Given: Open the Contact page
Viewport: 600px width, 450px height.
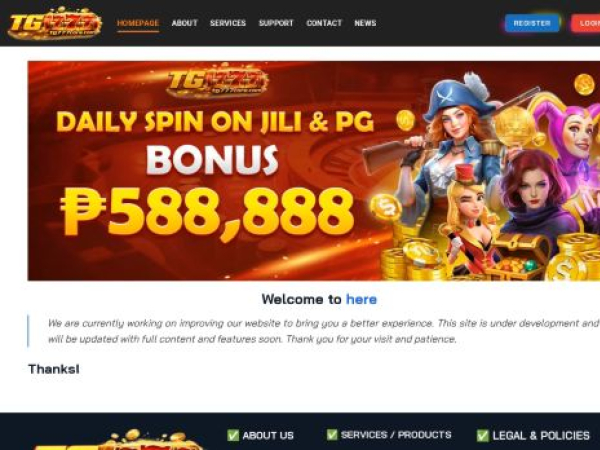Looking at the screenshot, I should point(324,23).
